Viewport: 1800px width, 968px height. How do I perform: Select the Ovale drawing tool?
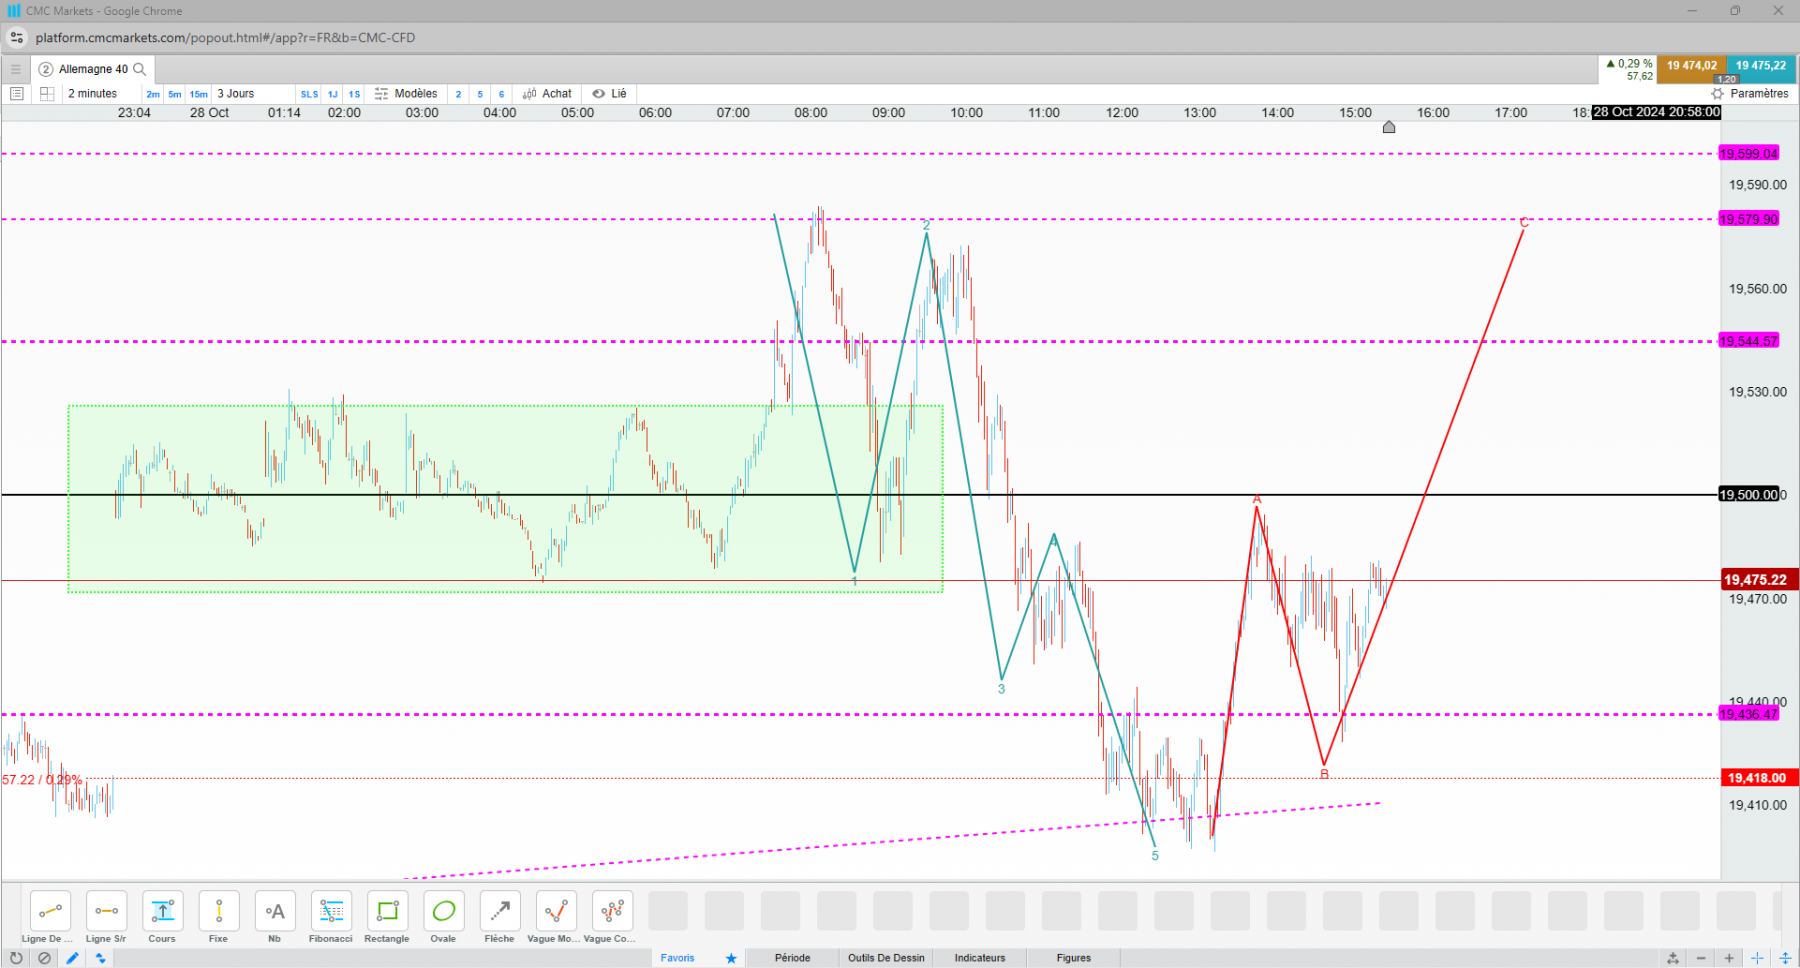(443, 911)
